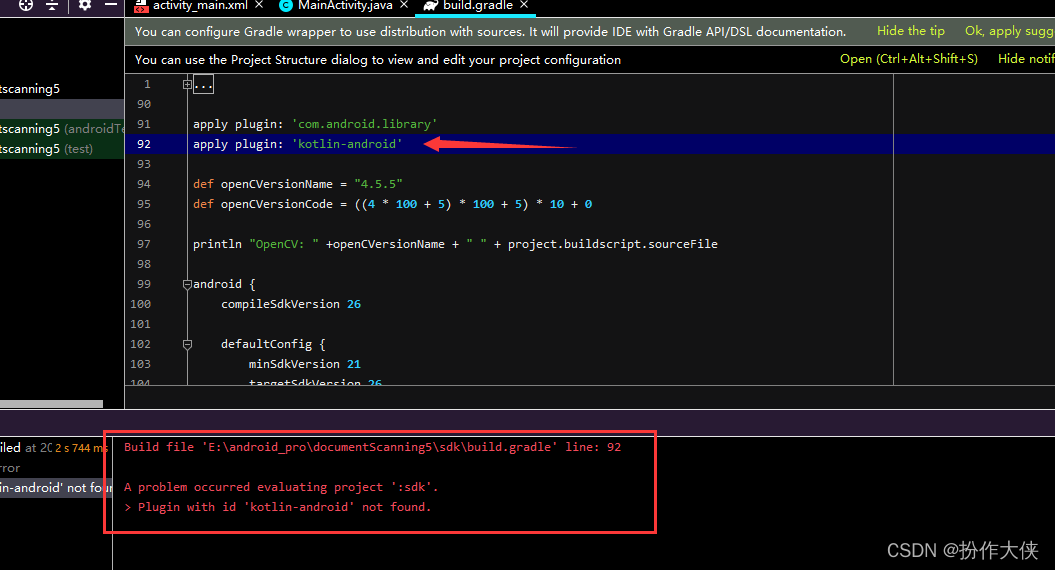Click the "4.5.5" version string
Viewport: 1055px width, 570px height.
pyautogui.click(x=378, y=184)
